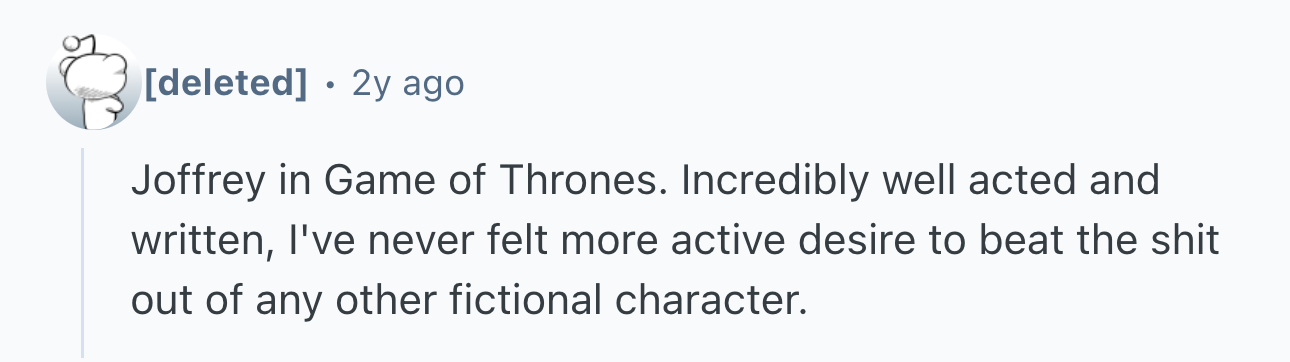Click the word out starting the last line
The image size is (1290, 362).
(155, 298)
